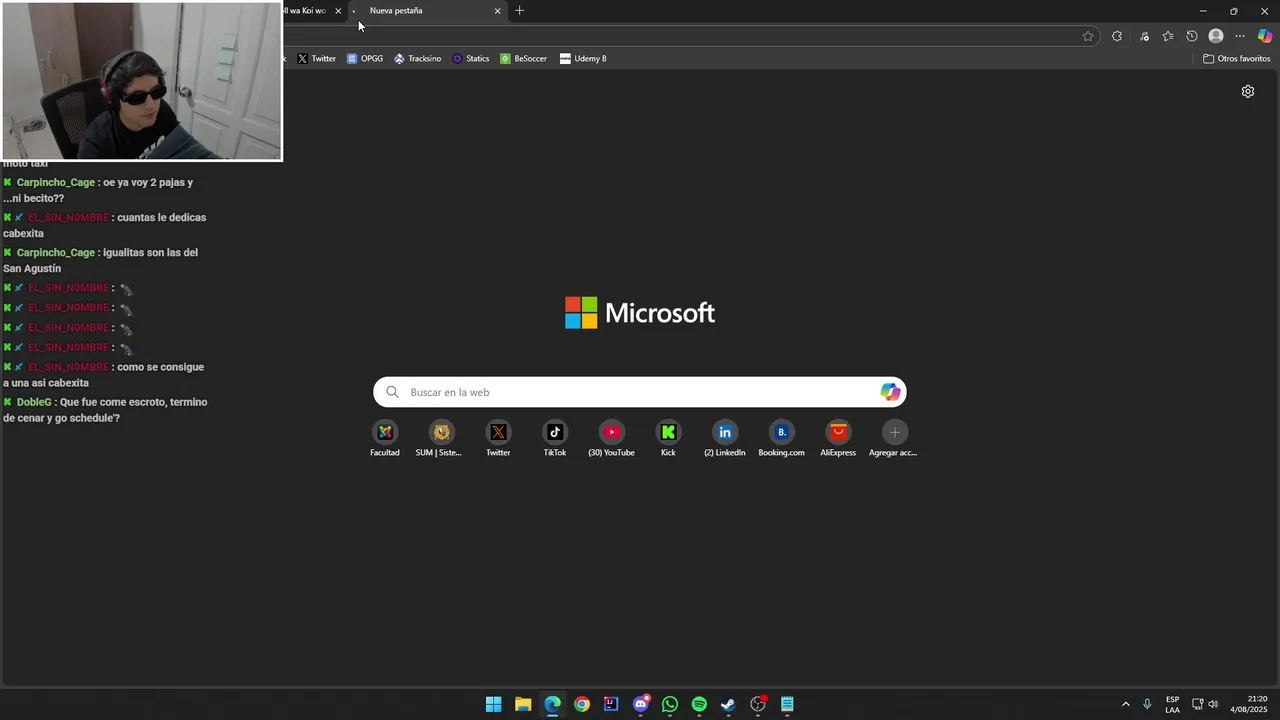Click Carpincho_Cage username on 'oe ya voy' message
The height and width of the screenshot is (720, 1280).
tap(56, 182)
